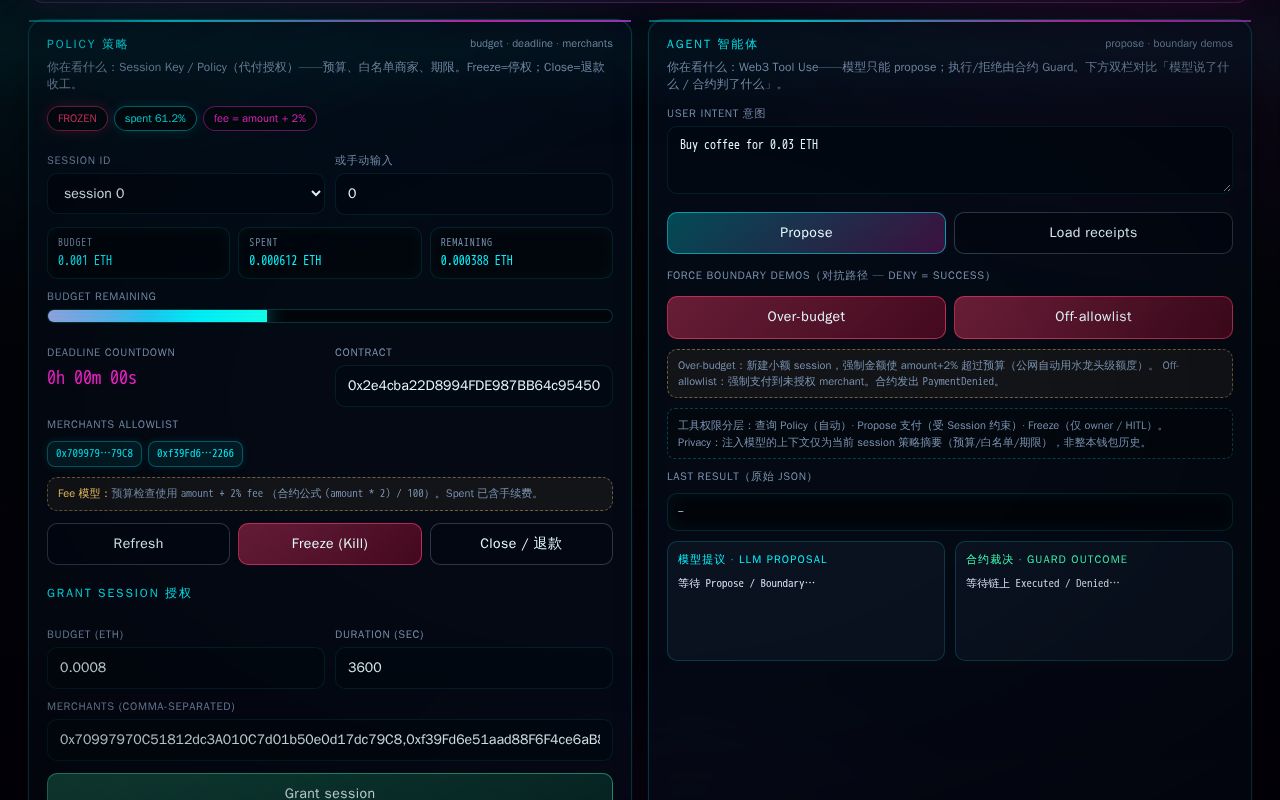Screen dimensions: 1280x800
Task: Trigger the Off-allowlist boundary demo
Action: tap(1093, 317)
